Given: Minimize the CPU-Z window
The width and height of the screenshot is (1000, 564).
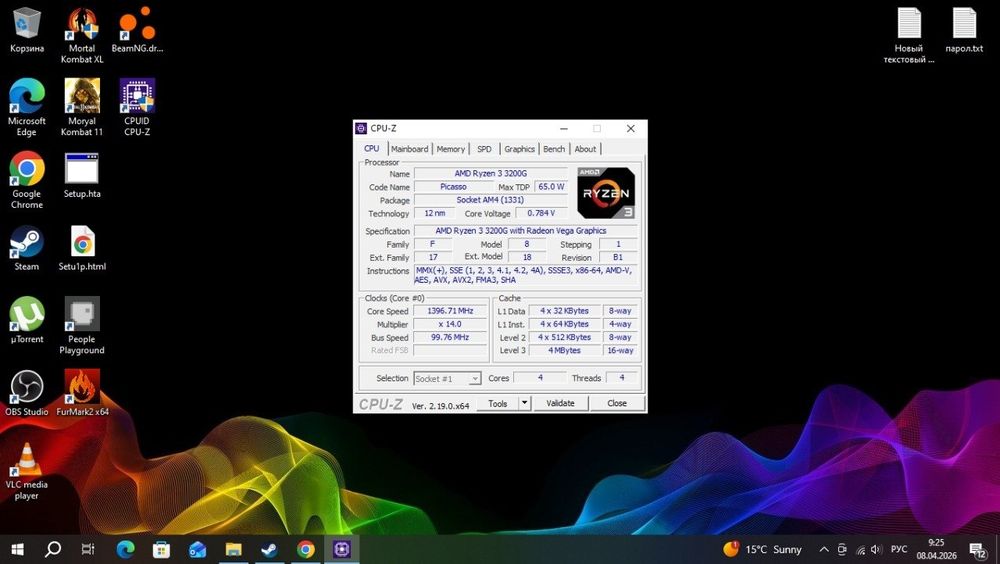Looking at the screenshot, I should point(564,128).
